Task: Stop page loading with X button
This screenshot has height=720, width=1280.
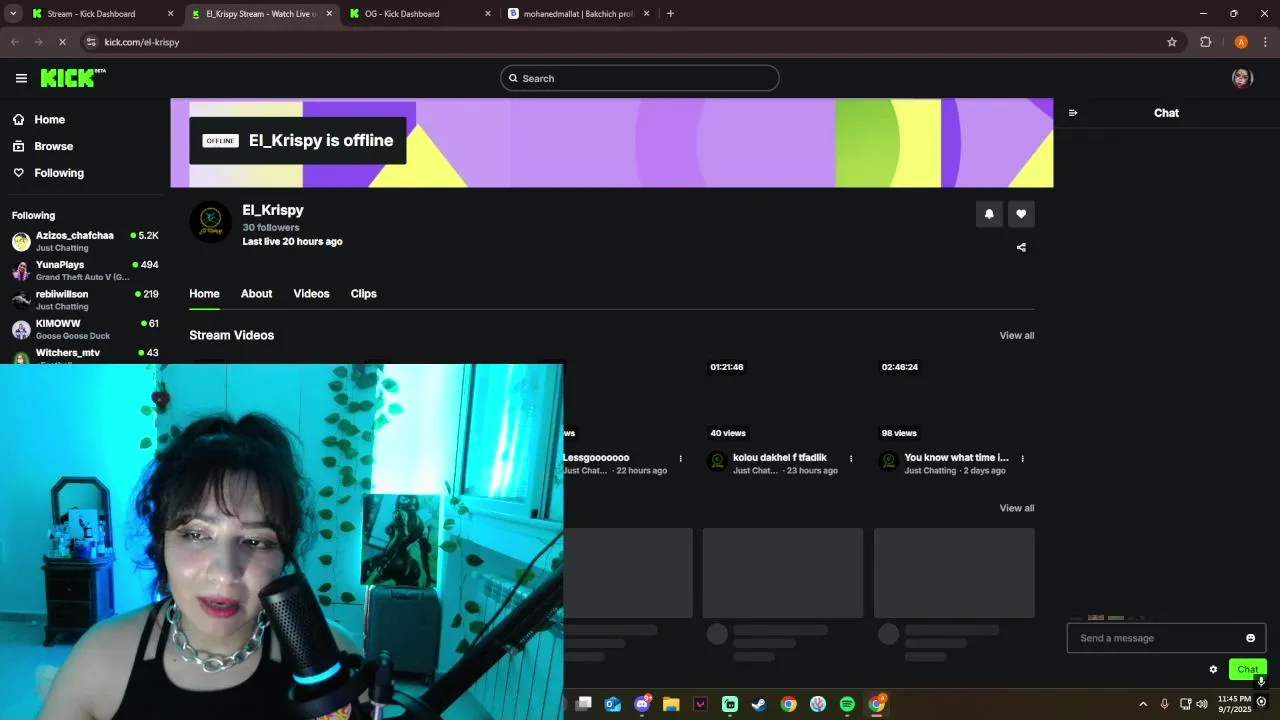Action: (x=62, y=42)
